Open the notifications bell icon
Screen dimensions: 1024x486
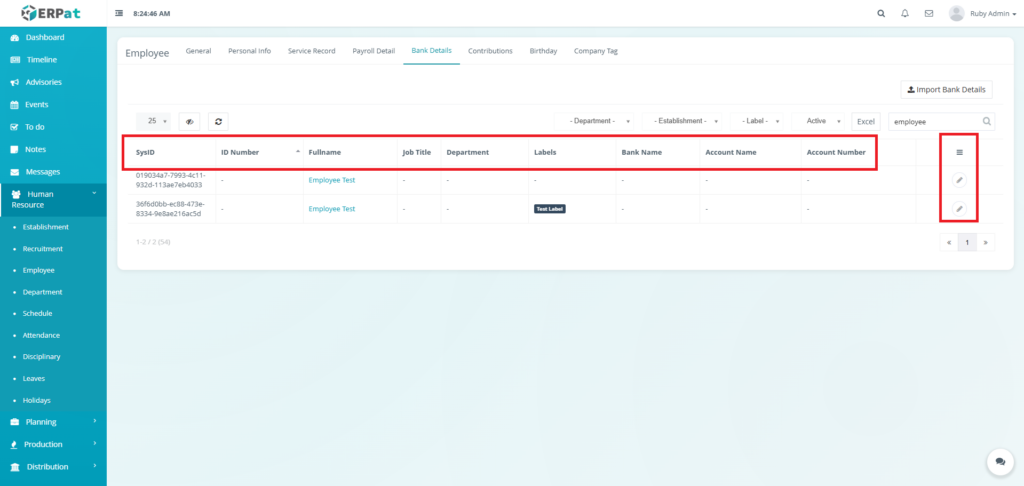click(905, 14)
